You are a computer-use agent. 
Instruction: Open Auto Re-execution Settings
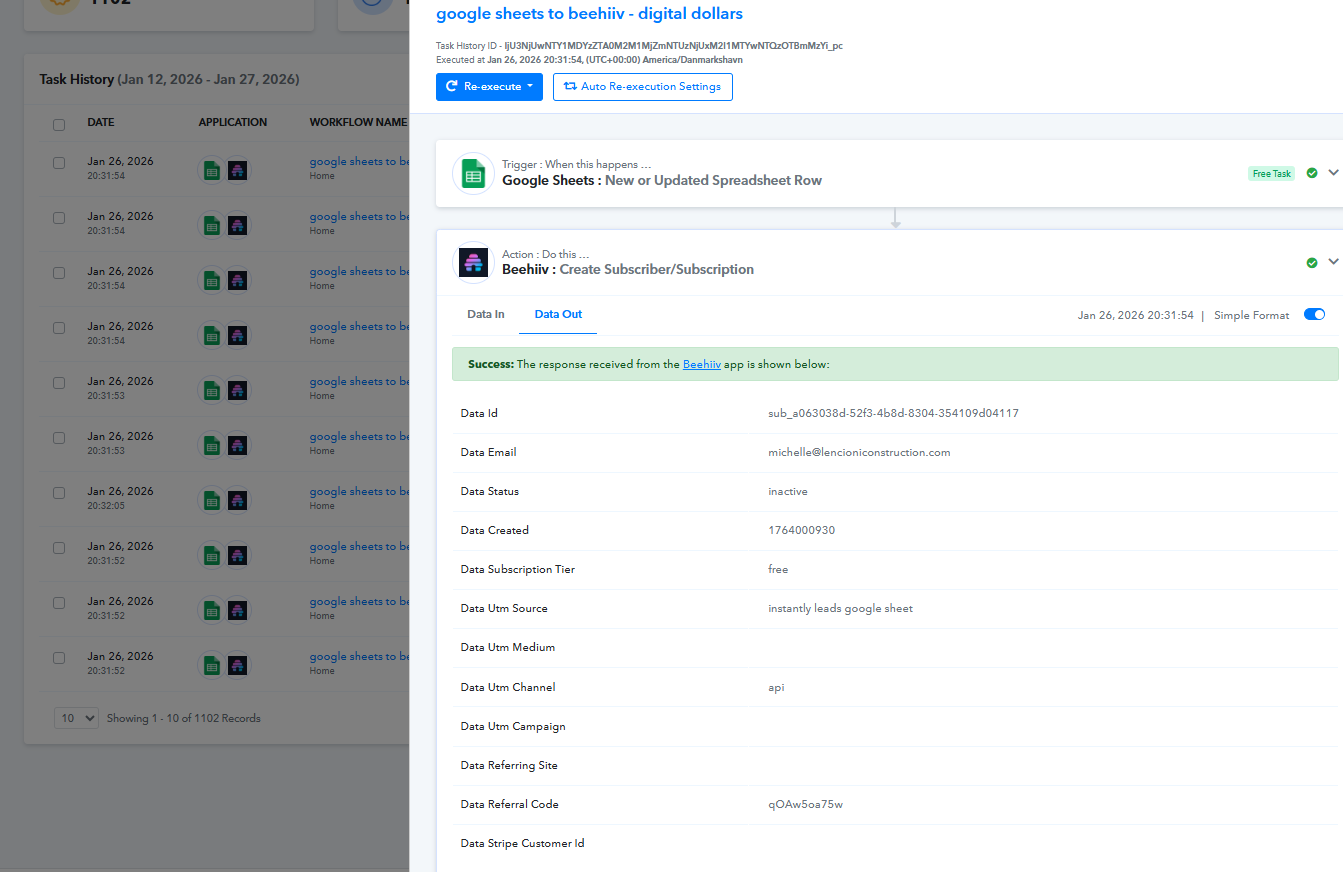(x=642, y=87)
